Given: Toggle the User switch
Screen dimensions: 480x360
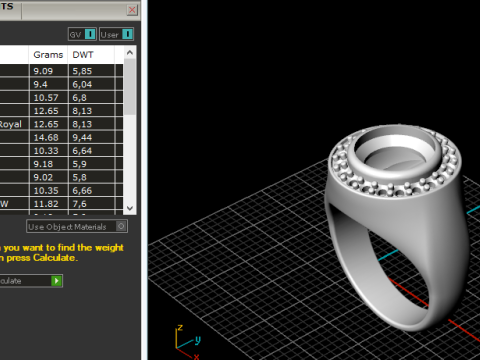Looking at the screenshot, I should [x=116, y=34].
